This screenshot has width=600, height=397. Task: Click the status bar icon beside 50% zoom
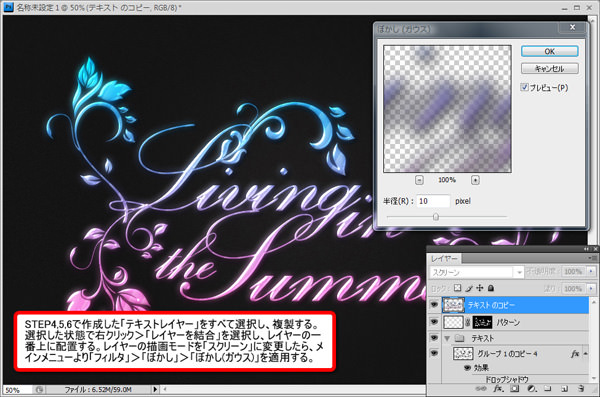(x=39, y=390)
